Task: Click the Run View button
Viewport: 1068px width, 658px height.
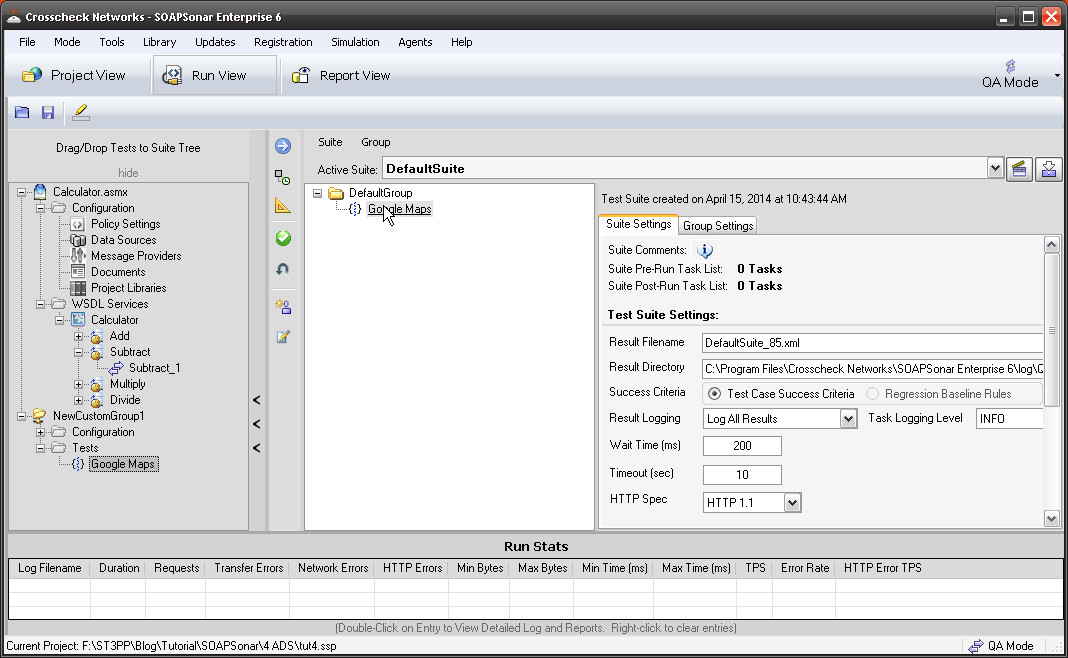Action: point(215,76)
